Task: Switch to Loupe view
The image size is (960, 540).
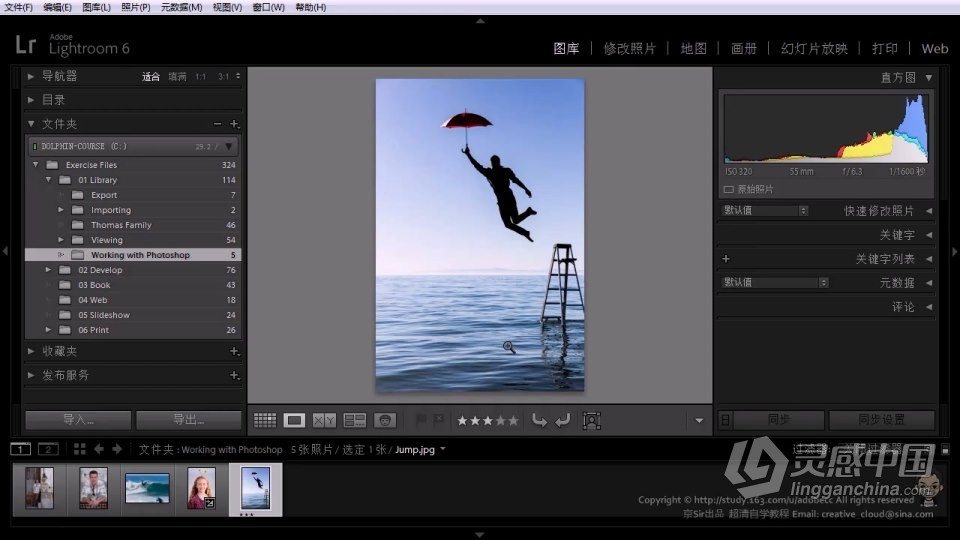Action: (x=294, y=420)
